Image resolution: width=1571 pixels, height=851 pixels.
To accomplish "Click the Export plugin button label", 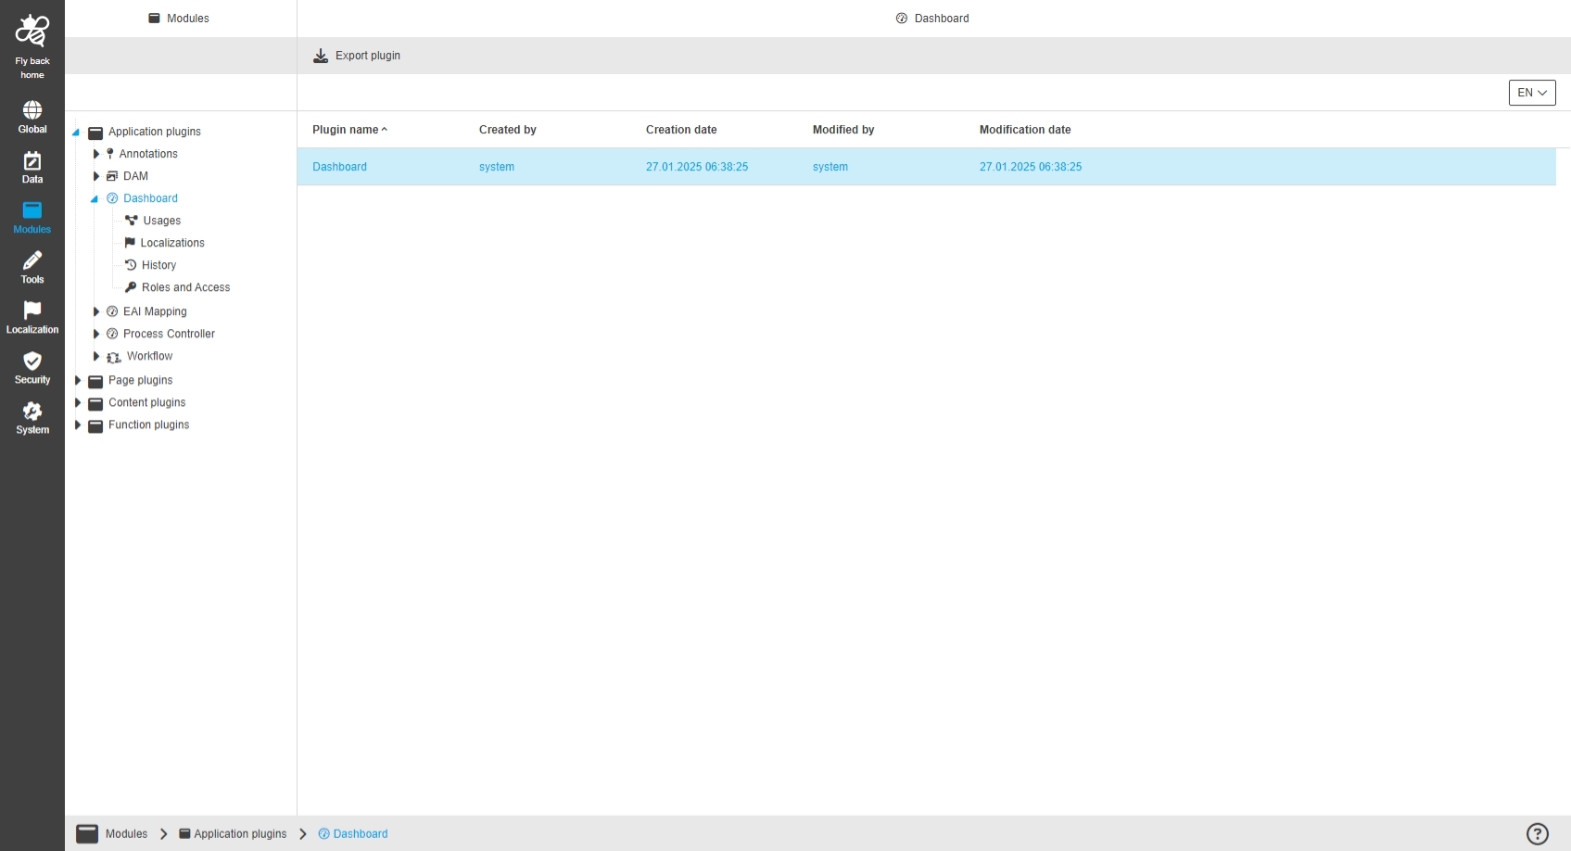I will [368, 56].
